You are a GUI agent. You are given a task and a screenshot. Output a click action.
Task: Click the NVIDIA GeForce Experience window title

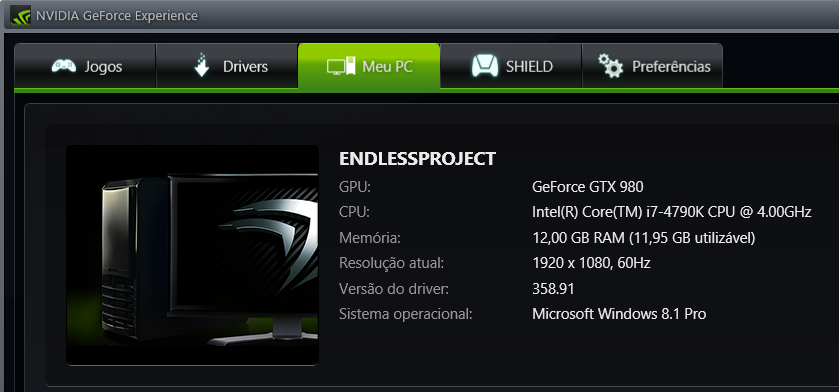117,16
